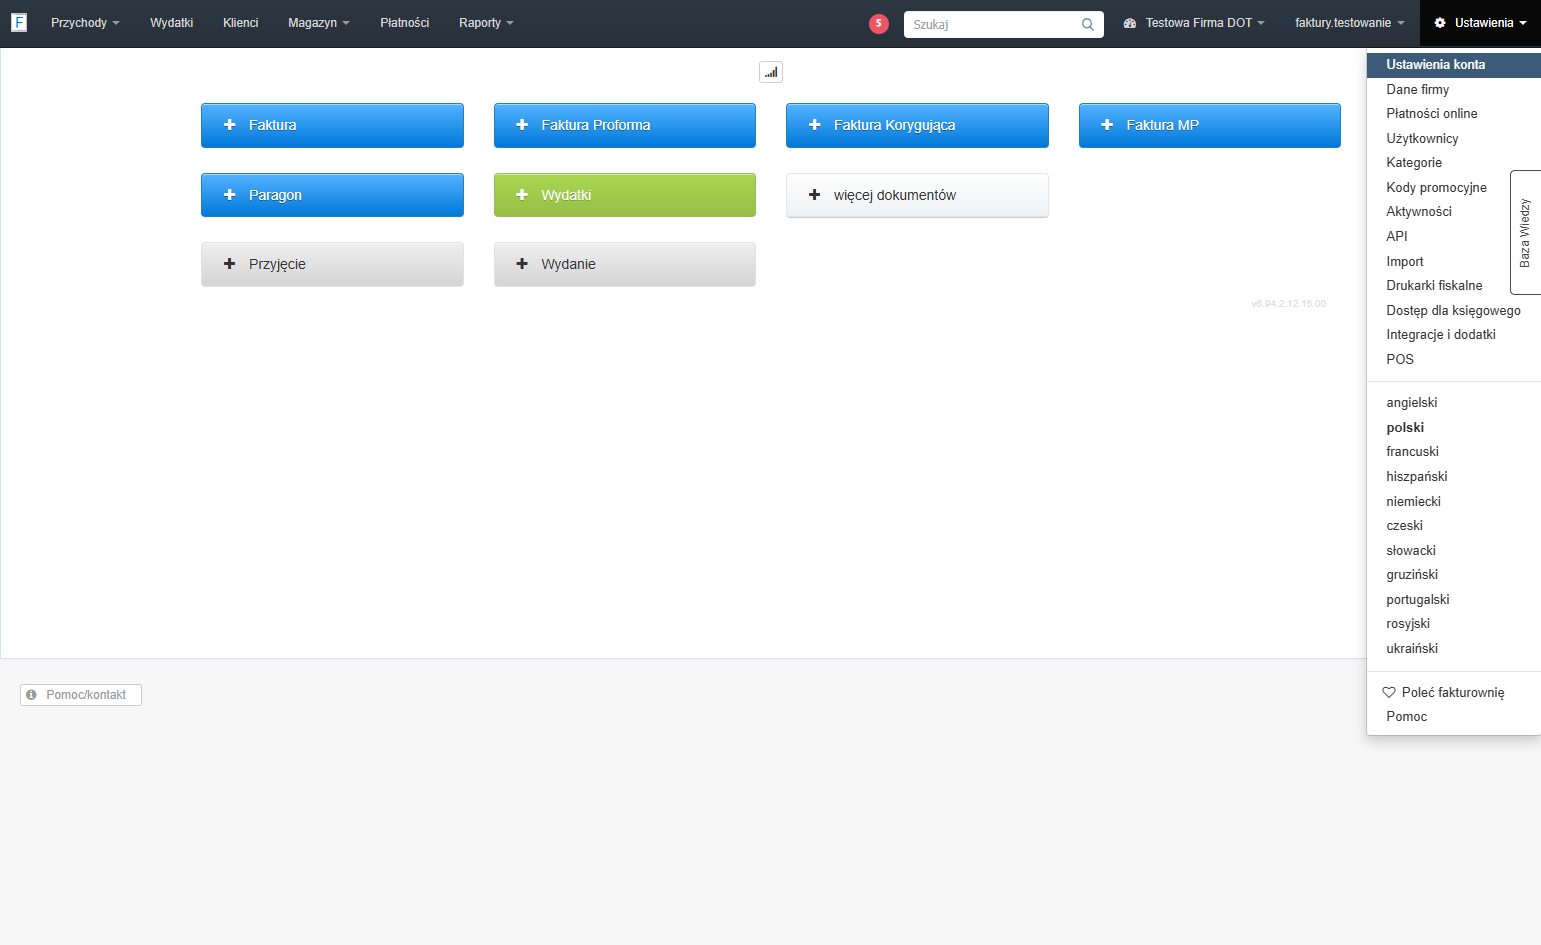Go to Wydatki in the top menu
1541x945 pixels.
tap(171, 23)
